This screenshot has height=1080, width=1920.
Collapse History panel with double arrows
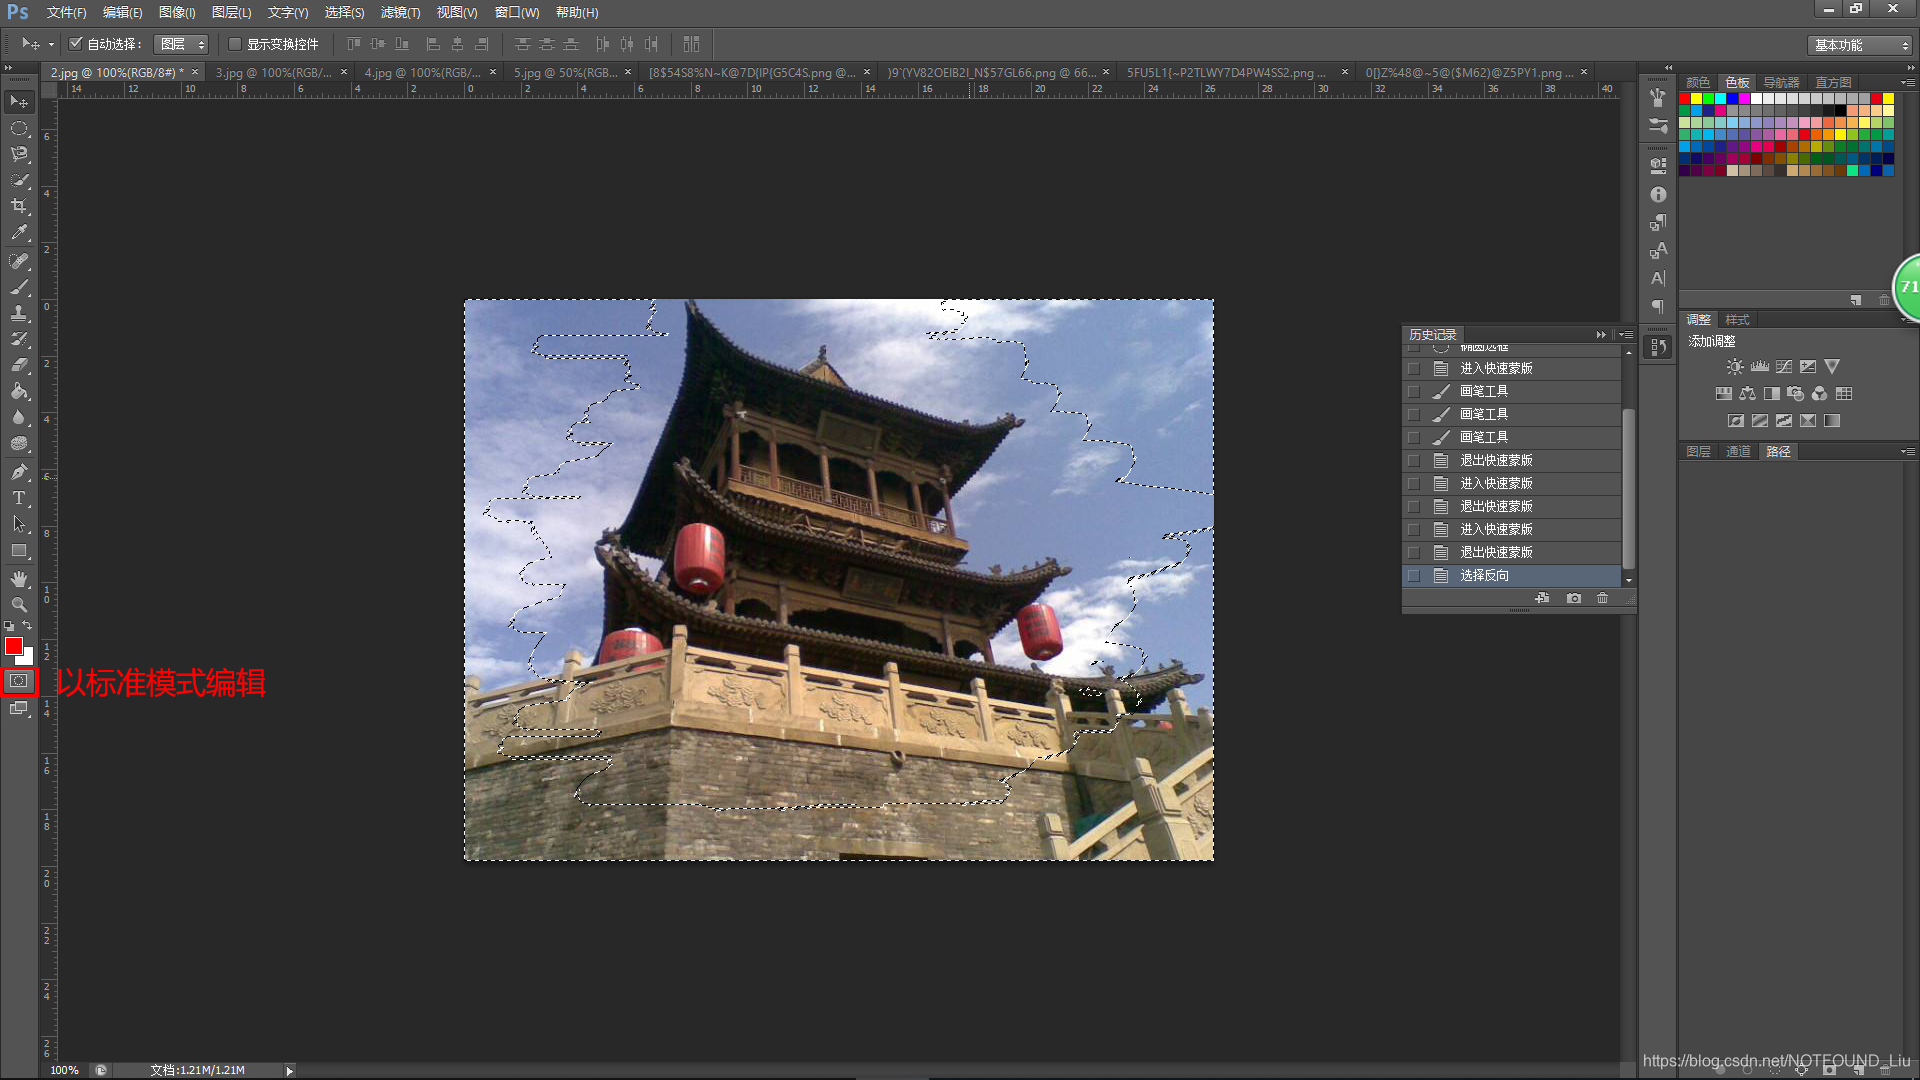tap(1601, 335)
